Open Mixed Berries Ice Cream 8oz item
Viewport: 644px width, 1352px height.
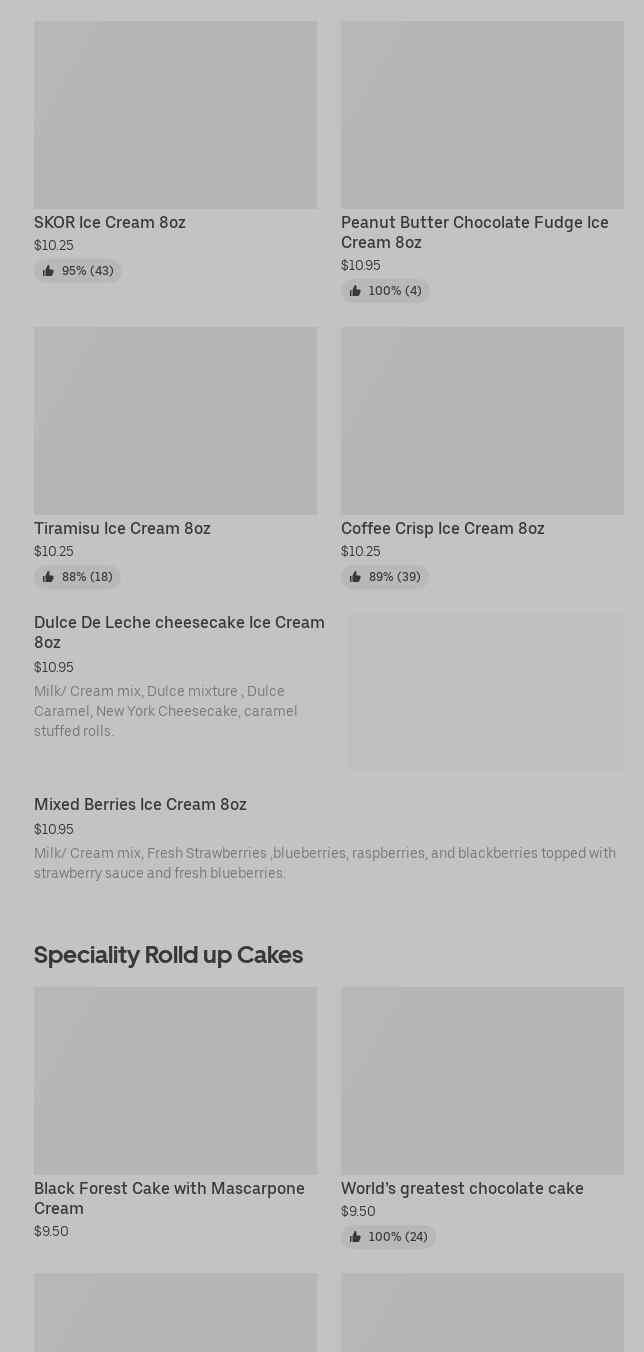click(x=140, y=804)
